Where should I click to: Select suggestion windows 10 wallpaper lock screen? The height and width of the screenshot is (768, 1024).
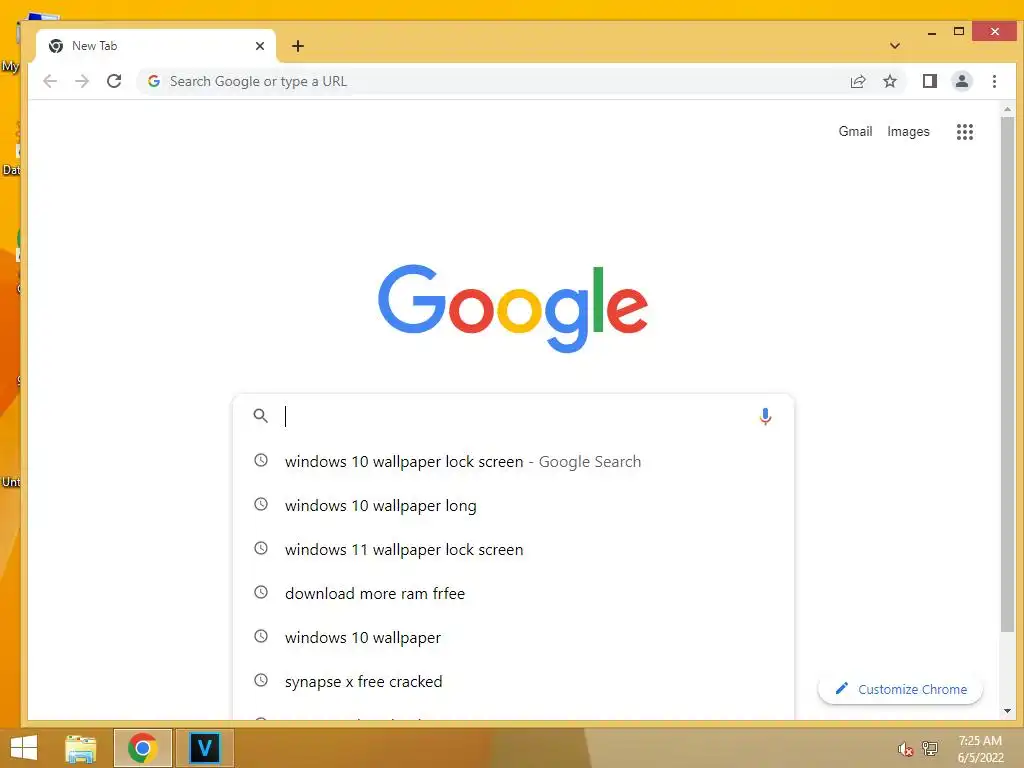coord(513,462)
